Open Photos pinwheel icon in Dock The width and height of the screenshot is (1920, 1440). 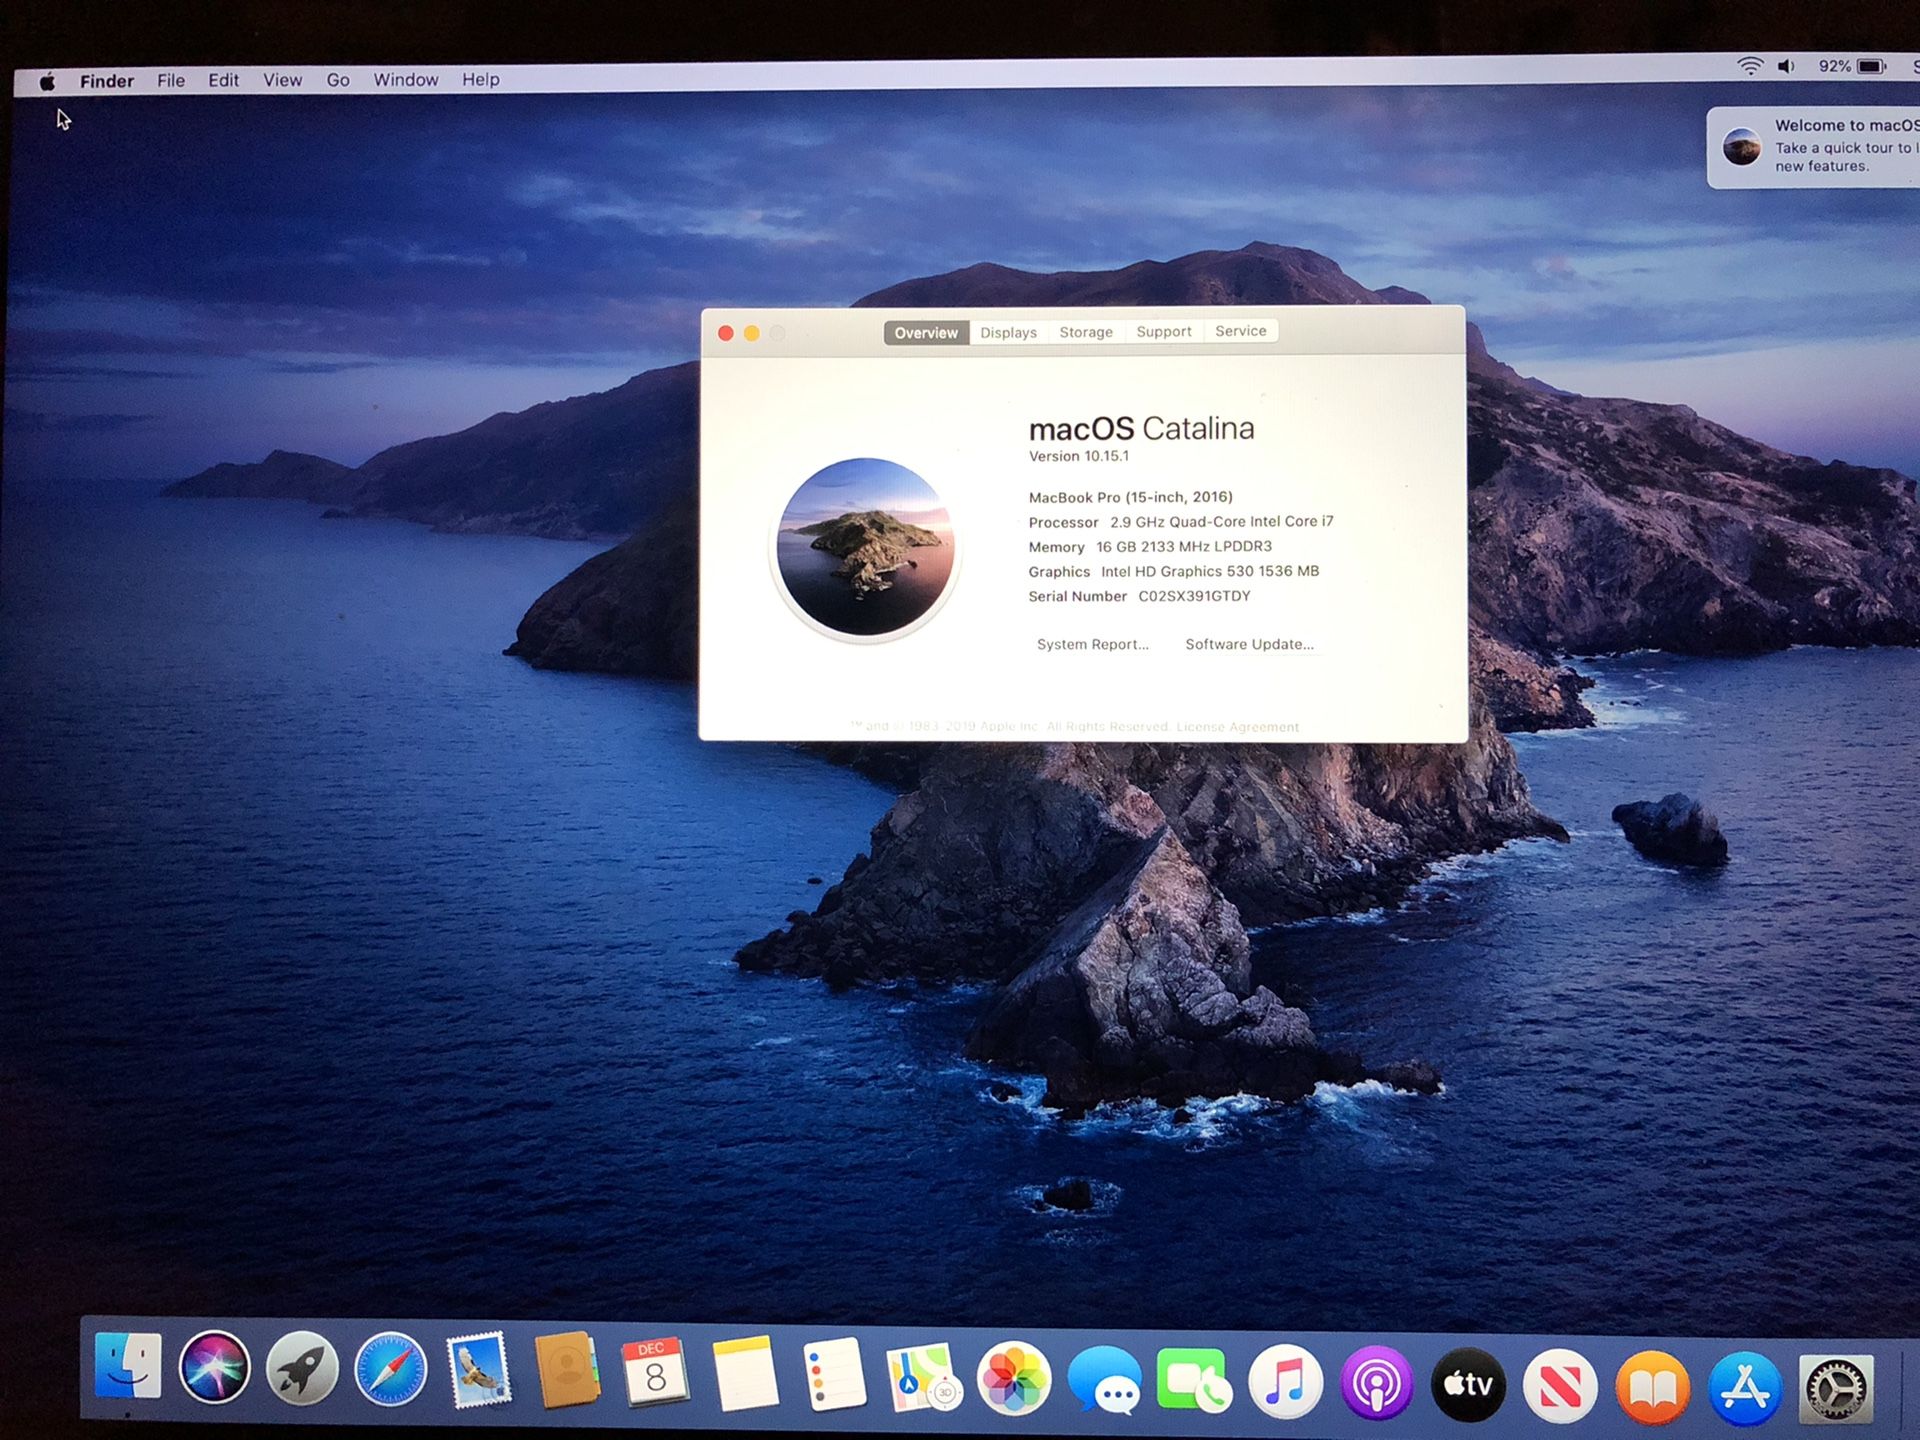click(x=1013, y=1380)
